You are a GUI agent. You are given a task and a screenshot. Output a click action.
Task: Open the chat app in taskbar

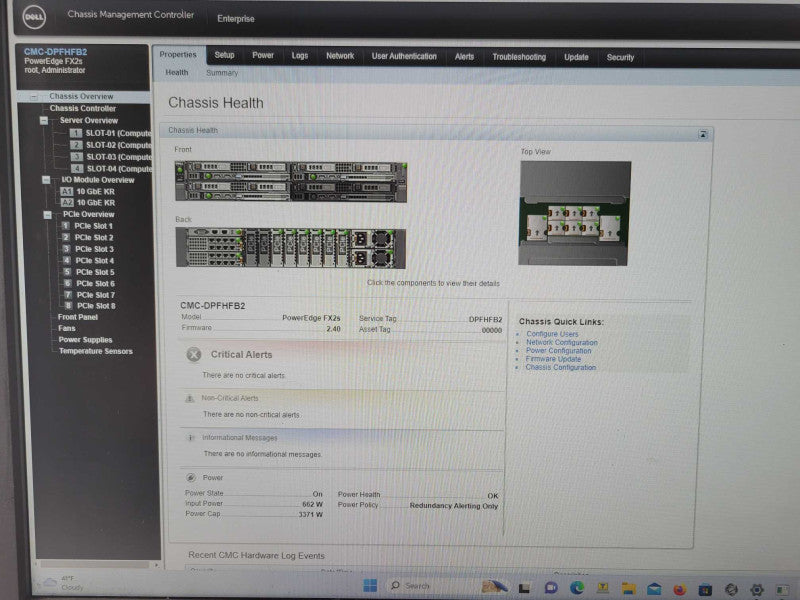pos(551,588)
